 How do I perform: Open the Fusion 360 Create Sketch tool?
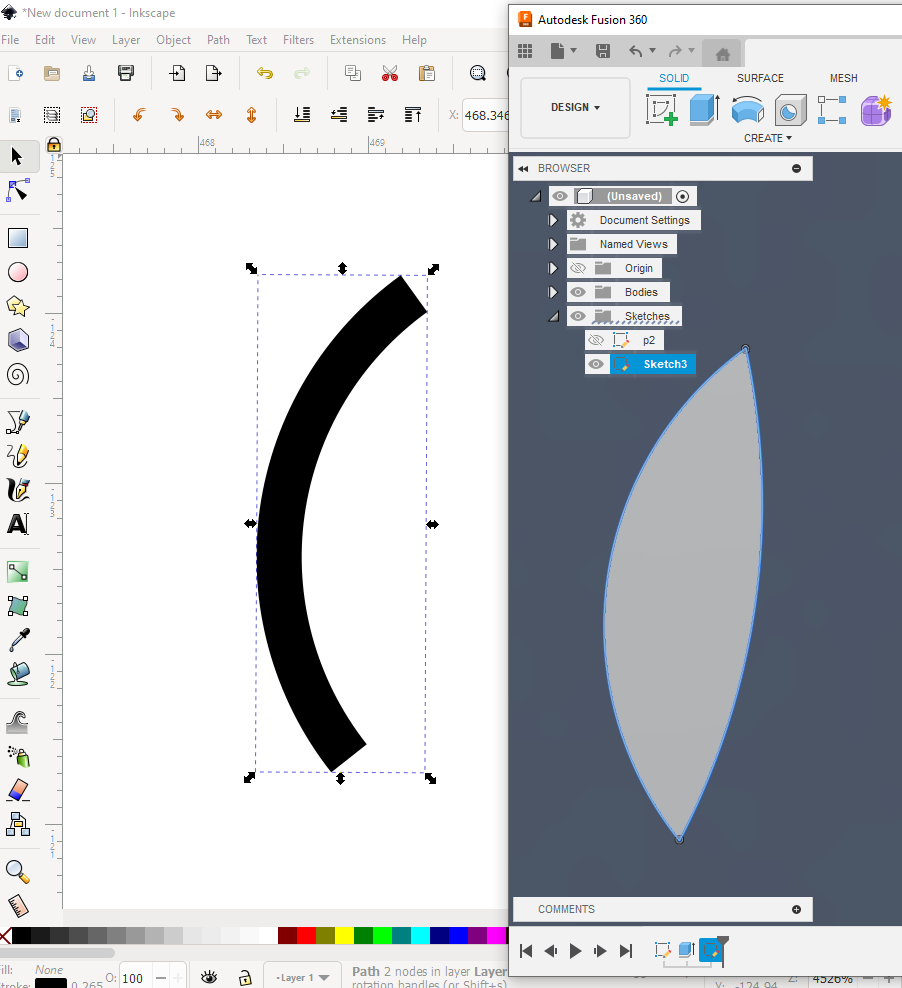[x=662, y=110]
